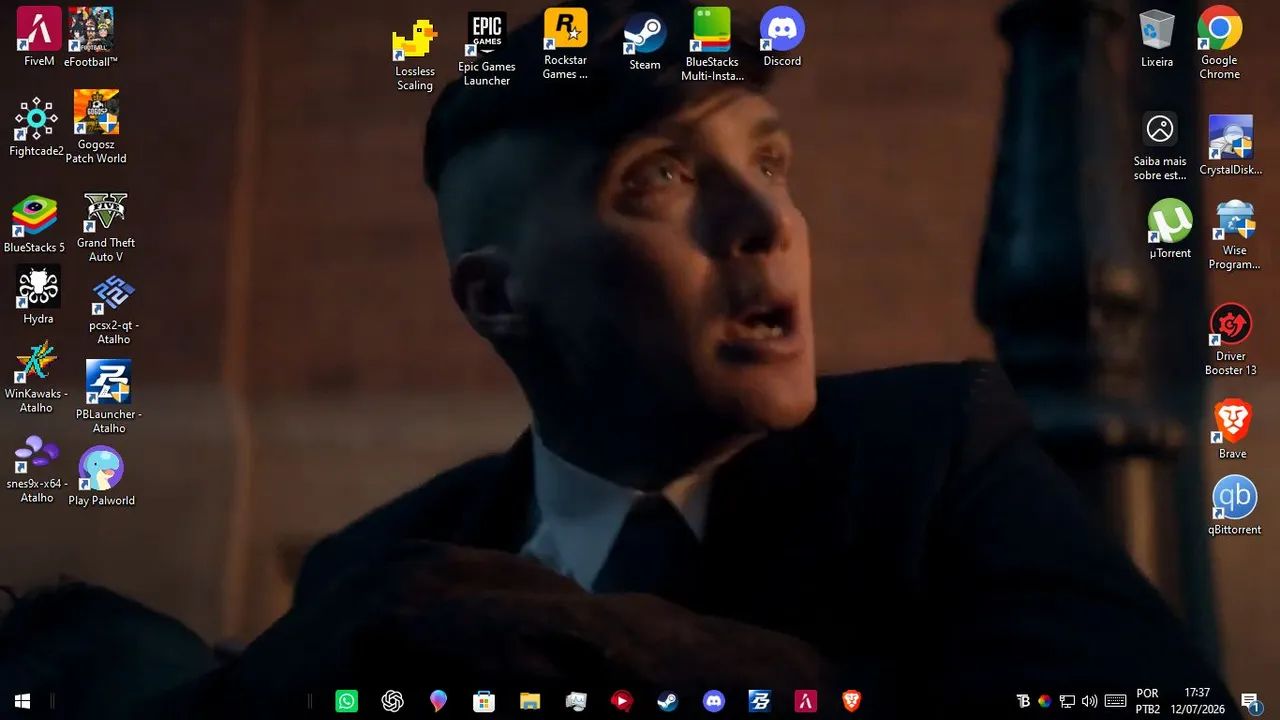Open Google Chrome desktop shortcut
The width and height of the screenshot is (1280, 720).
point(1220,43)
